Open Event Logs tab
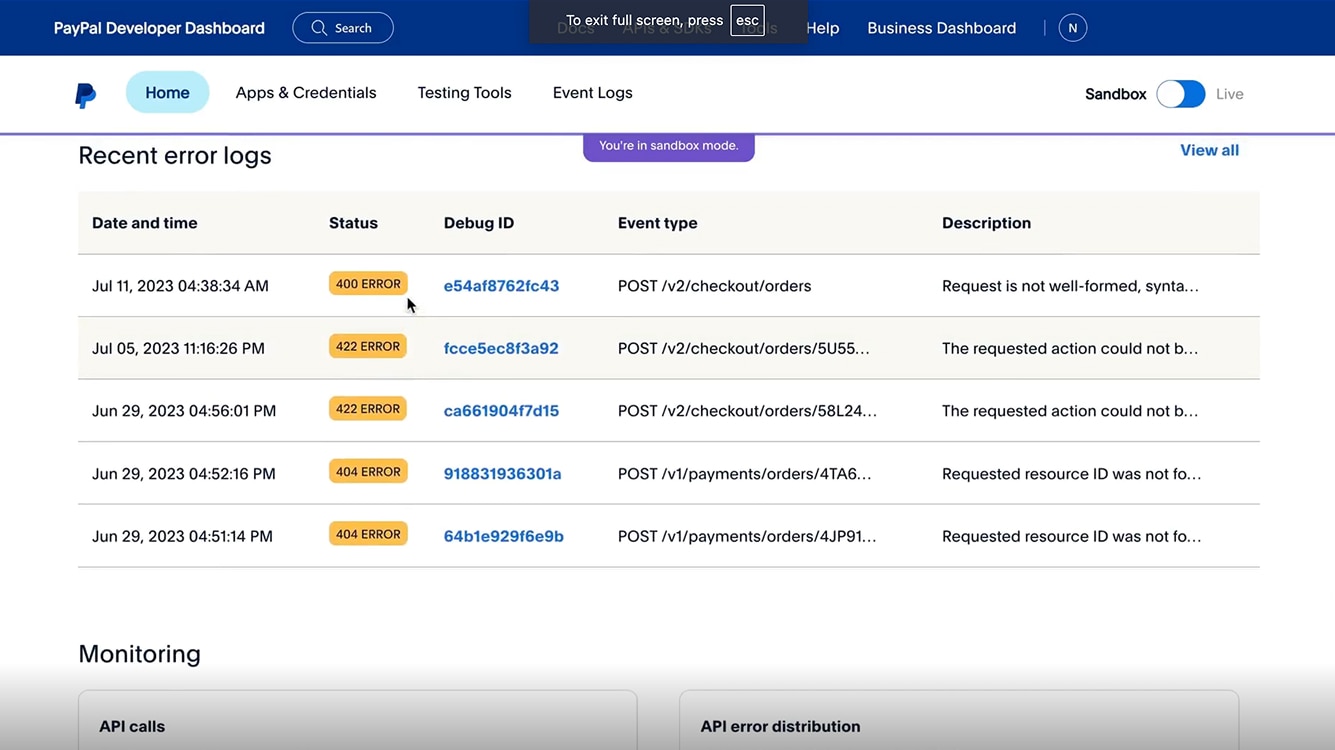This screenshot has width=1335, height=750. [593, 93]
